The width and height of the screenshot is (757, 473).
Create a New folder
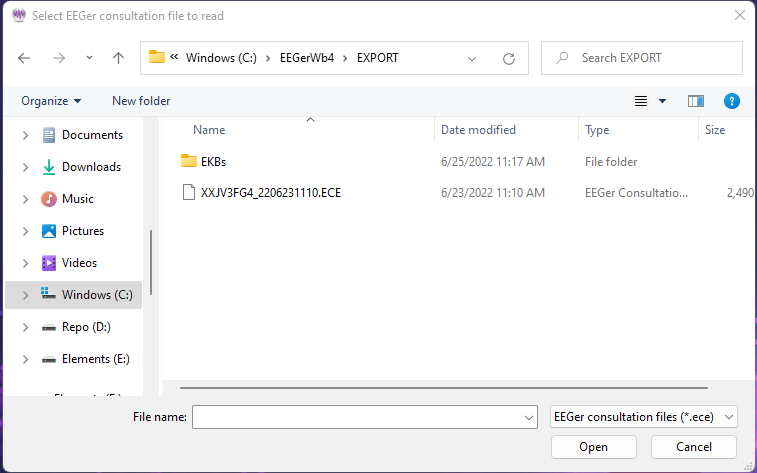(x=141, y=101)
